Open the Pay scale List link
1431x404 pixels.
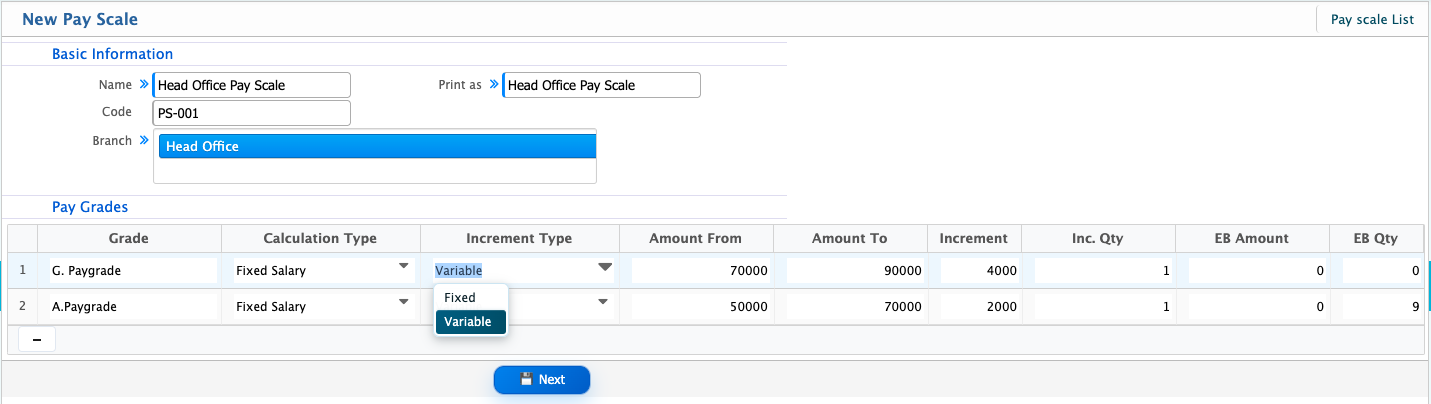pos(1372,19)
